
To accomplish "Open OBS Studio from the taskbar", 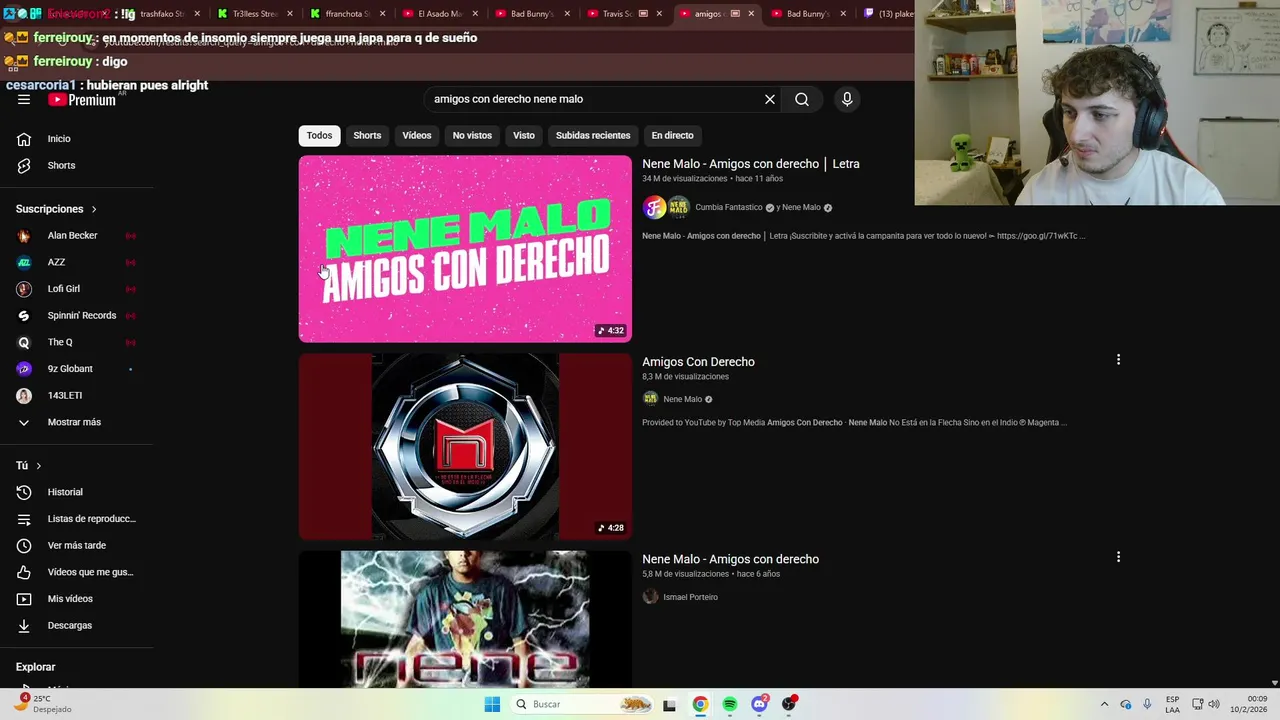I will [x=789, y=704].
